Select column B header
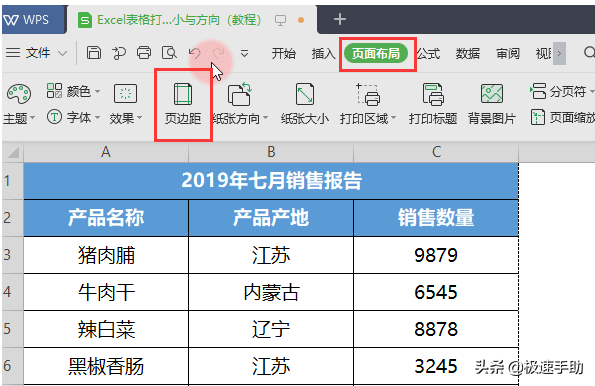Viewport: 595px width, 386px height. coord(271,153)
